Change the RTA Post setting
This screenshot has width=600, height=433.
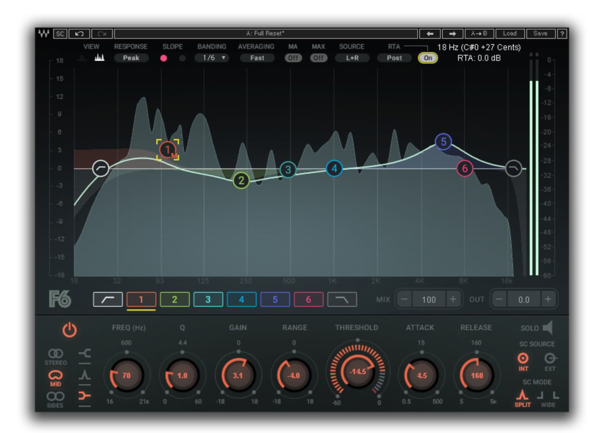tap(394, 58)
